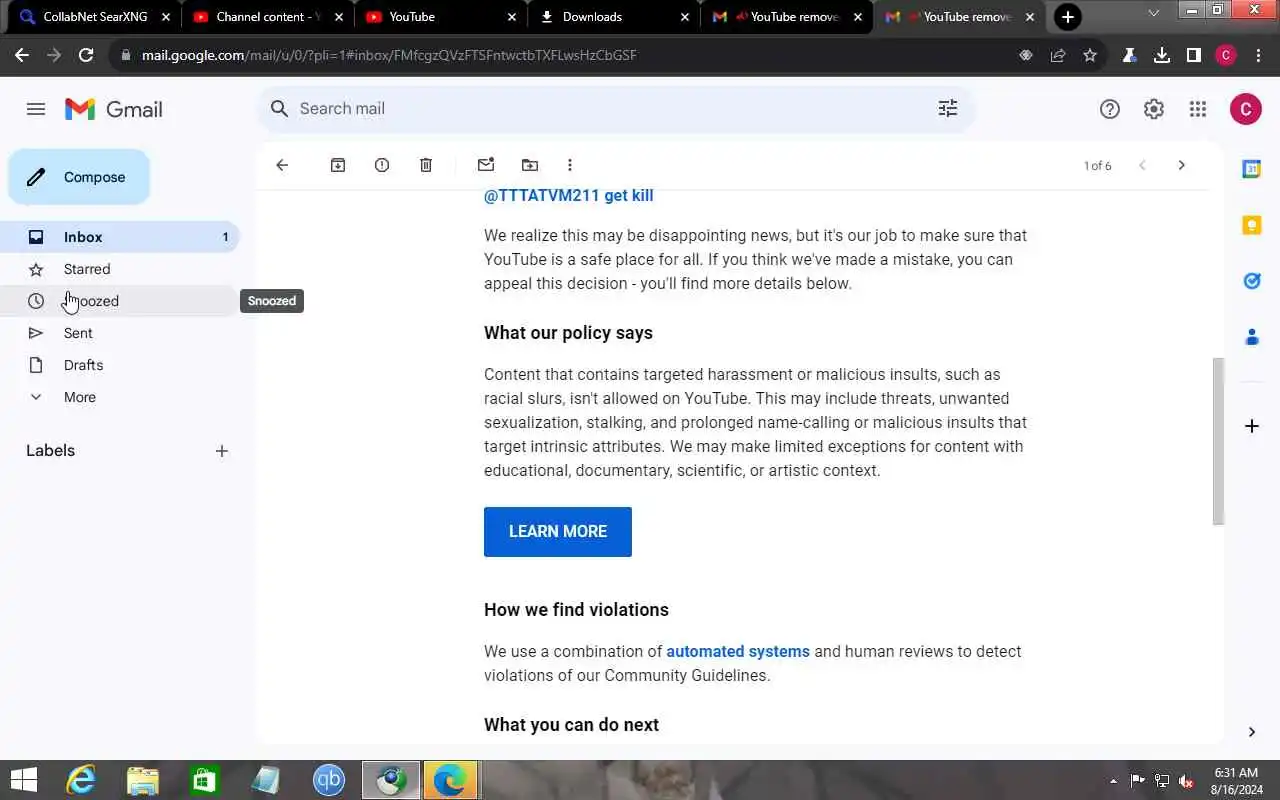Share this page icon
The height and width of the screenshot is (800, 1280).
[1058, 55]
